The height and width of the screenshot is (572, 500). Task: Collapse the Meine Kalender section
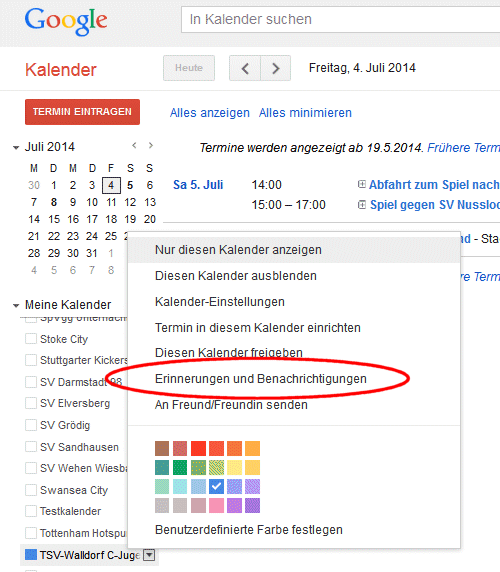(16, 305)
